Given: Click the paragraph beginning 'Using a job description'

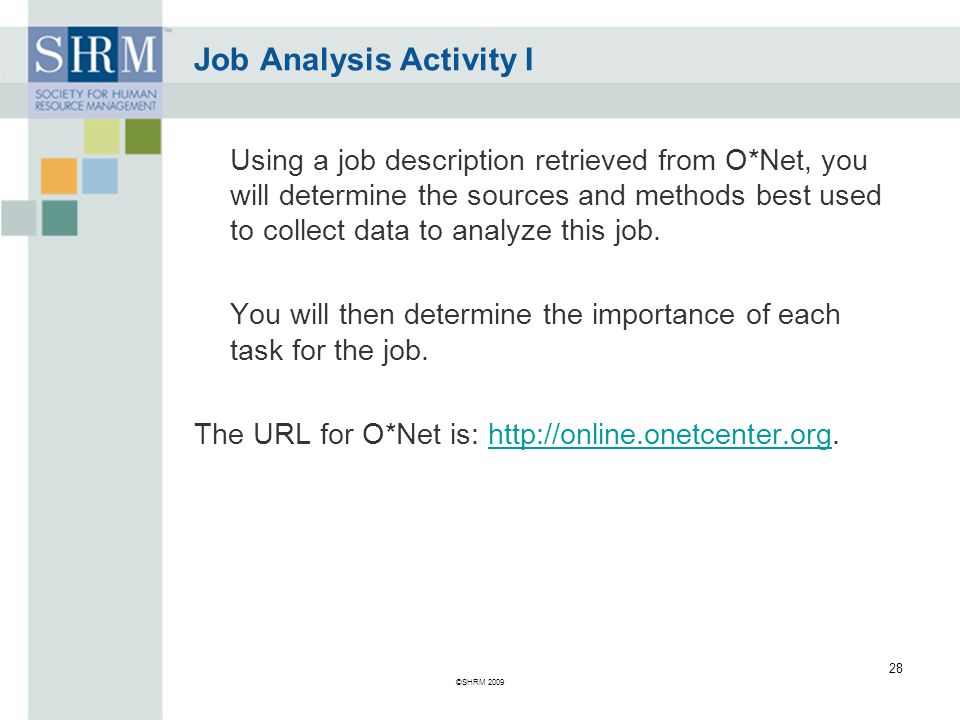Looking at the screenshot, I should tap(556, 195).
